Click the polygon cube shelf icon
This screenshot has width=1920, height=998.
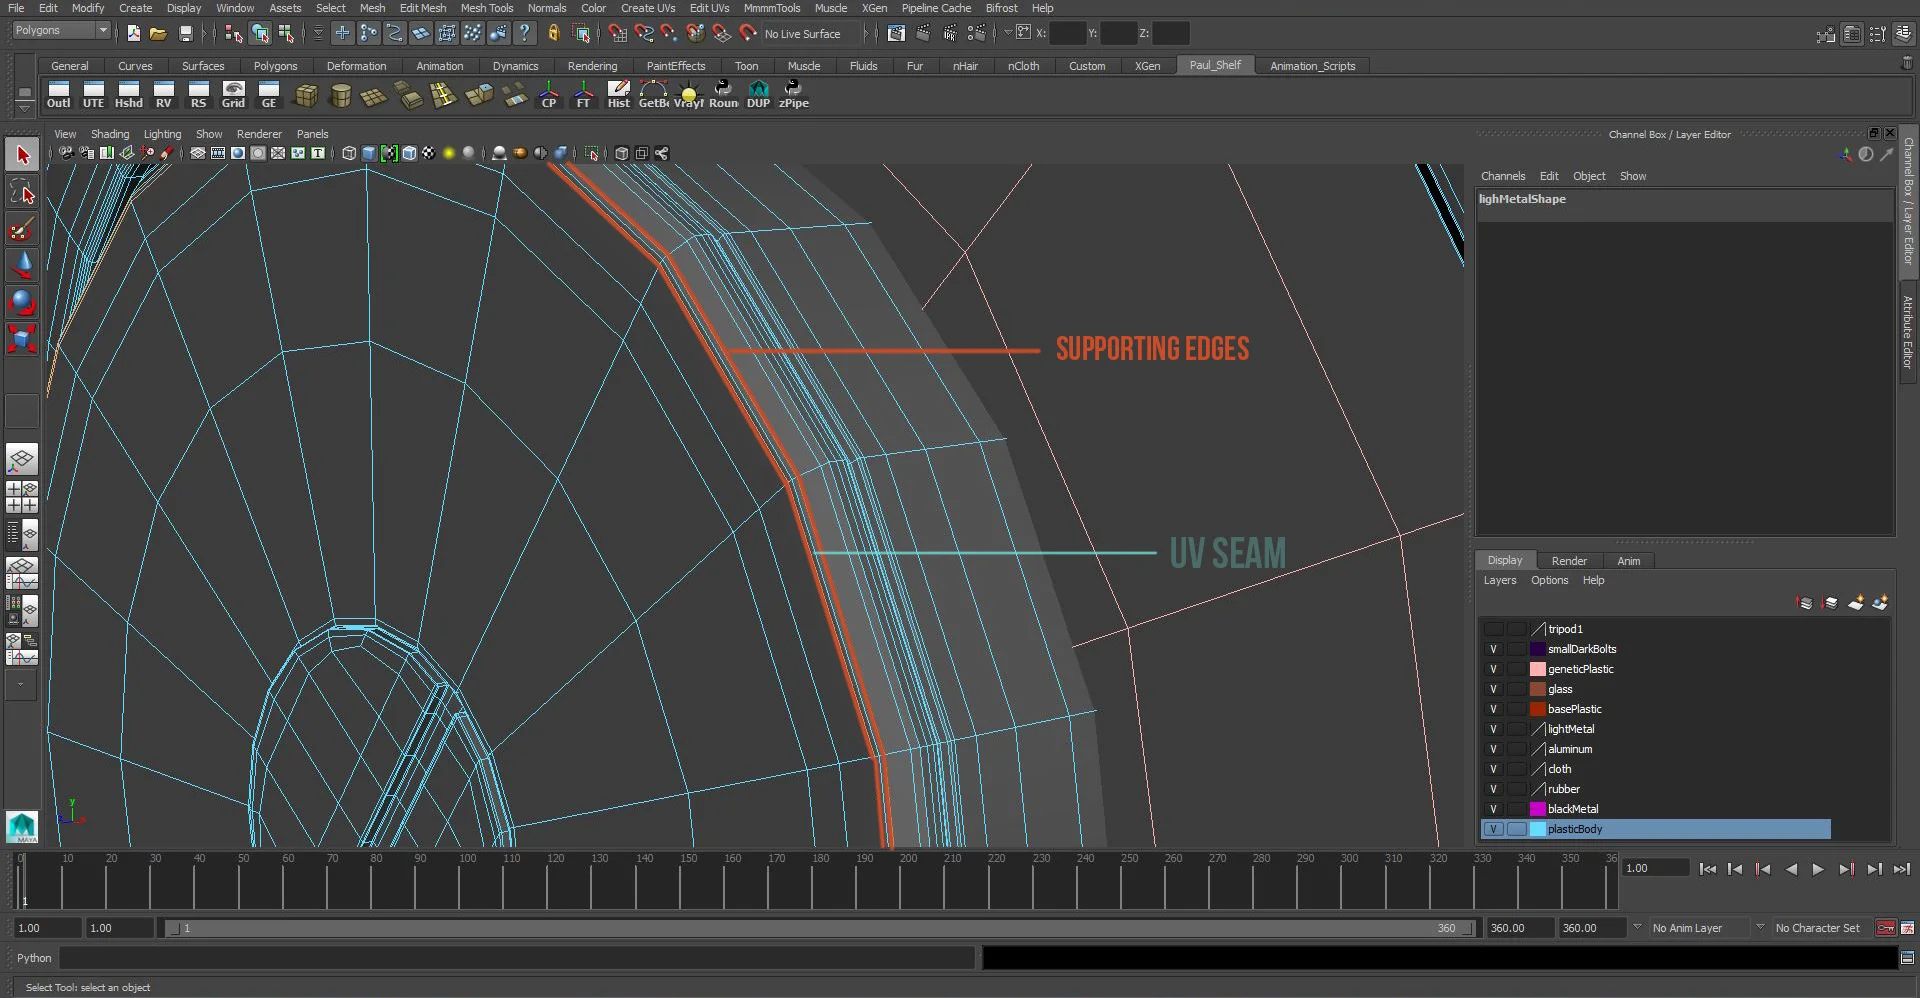point(307,95)
